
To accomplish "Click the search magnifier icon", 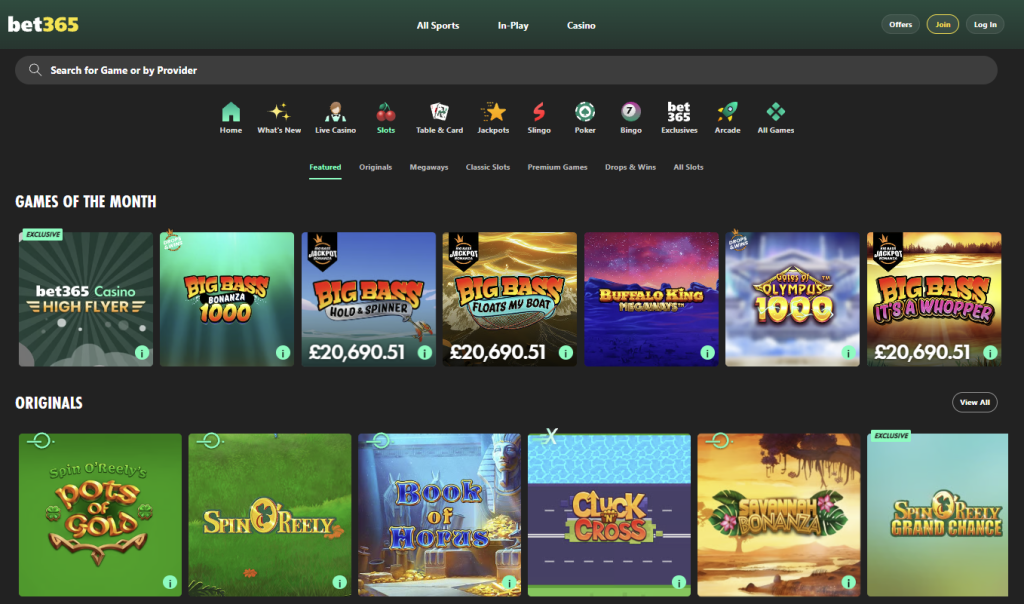I will 35,70.
